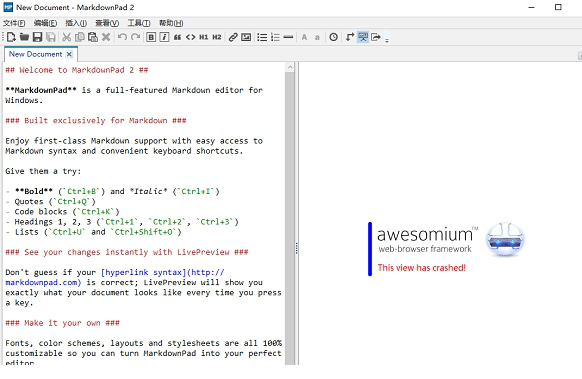This screenshot has width=582, height=379.
Task: Save the document with the floppy icon
Action: 37,37
